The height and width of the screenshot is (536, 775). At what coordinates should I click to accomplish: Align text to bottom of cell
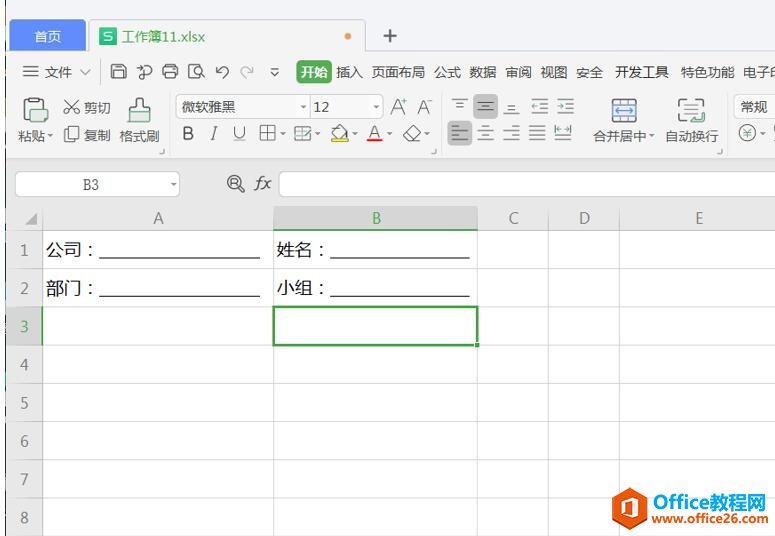[512, 107]
